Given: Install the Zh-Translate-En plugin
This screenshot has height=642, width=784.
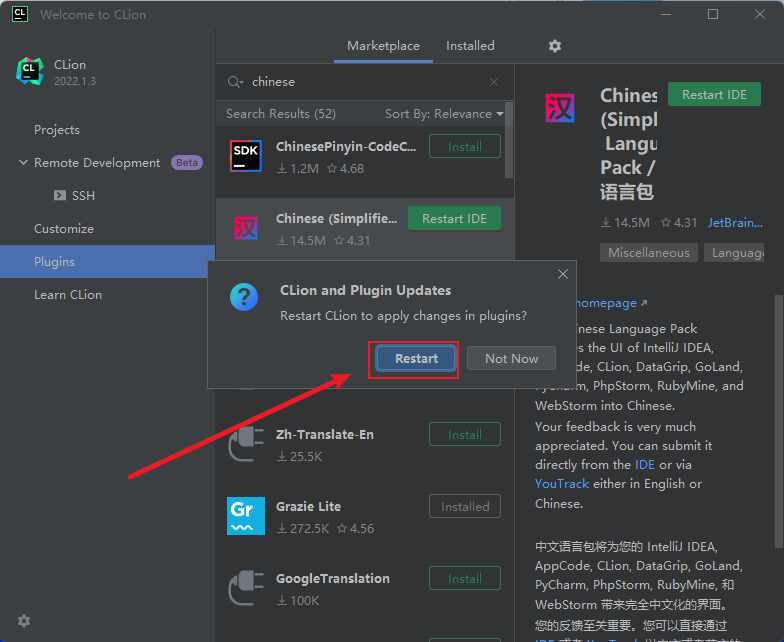Looking at the screenshot, I should tap(464, 434).
